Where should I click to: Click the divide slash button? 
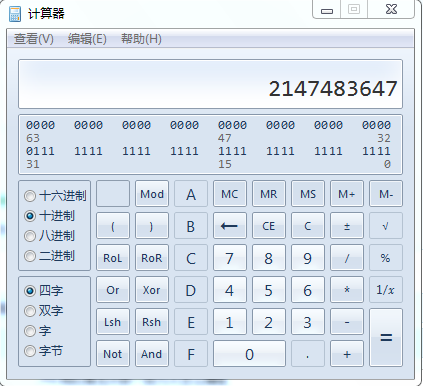point(347,258)
